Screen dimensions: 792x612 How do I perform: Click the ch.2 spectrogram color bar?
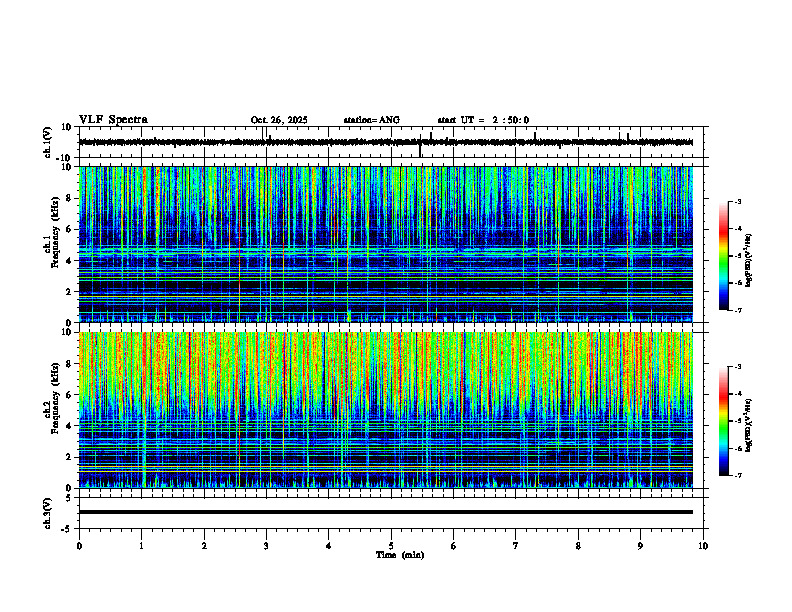coord(723,421)
